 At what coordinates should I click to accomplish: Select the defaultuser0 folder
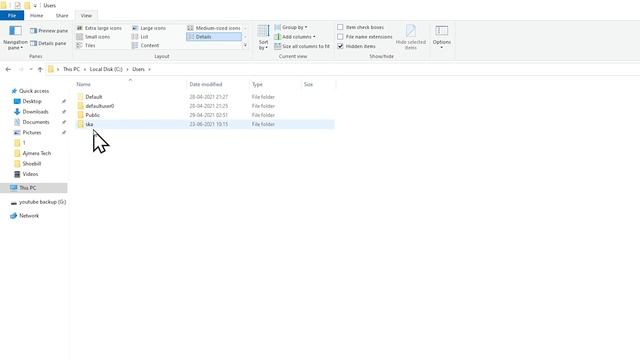[x=100, y=106]
